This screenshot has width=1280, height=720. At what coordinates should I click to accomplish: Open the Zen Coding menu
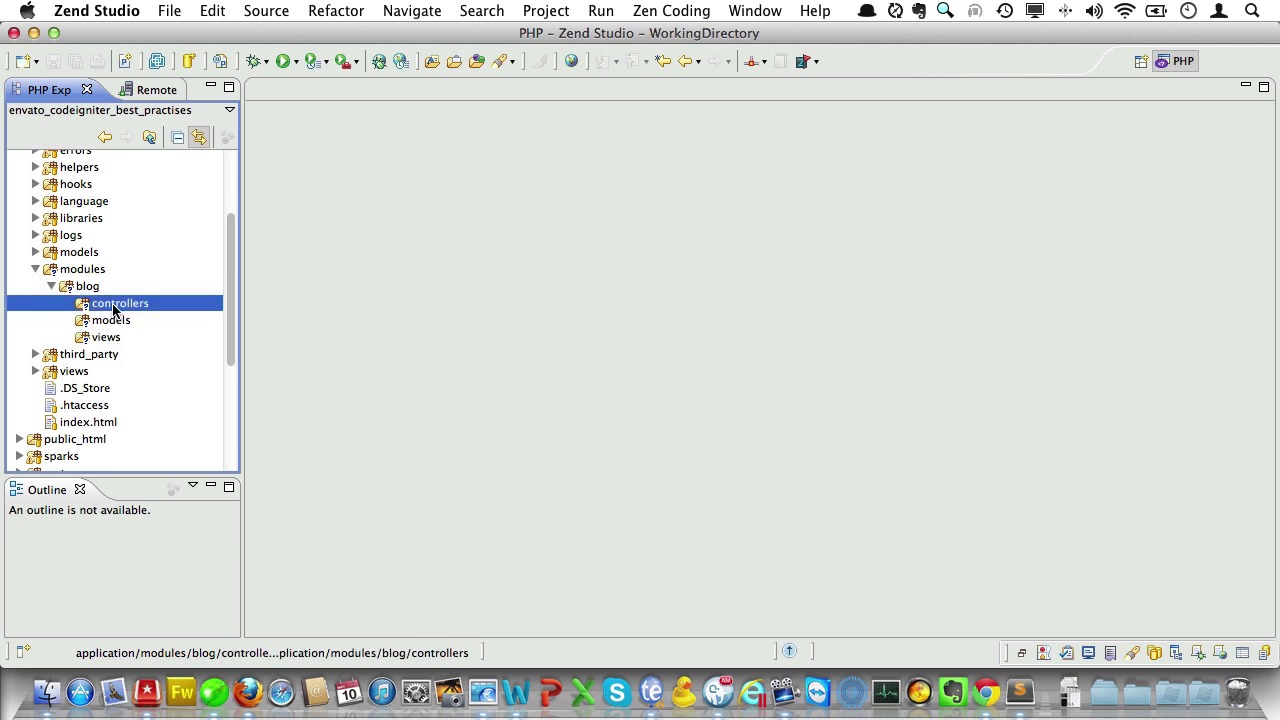click(x=671, y=11)
